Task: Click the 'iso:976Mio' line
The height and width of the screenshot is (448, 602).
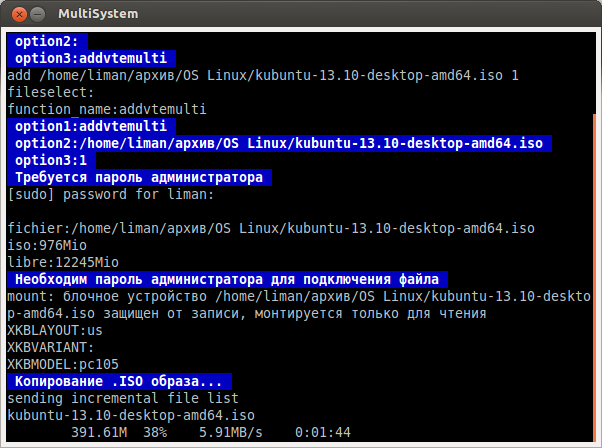Action: (47, 245)
